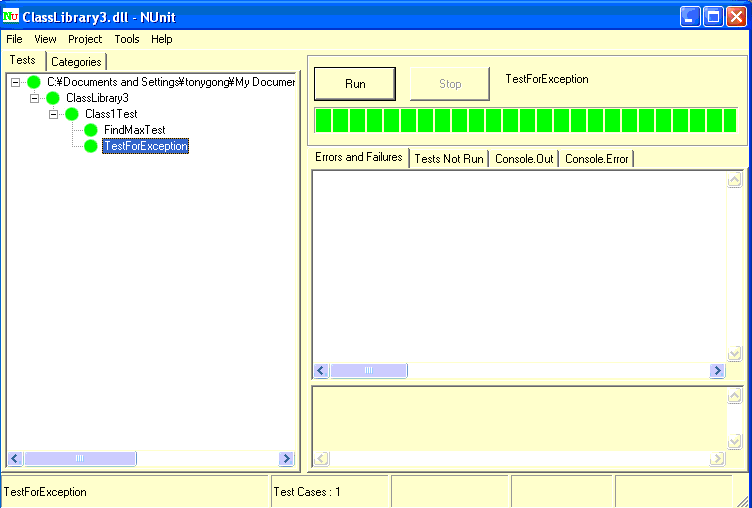Click down arrow of stack trace scrollbar
Viewport: 752px width, 508px height.
click(x=735, y=441)
